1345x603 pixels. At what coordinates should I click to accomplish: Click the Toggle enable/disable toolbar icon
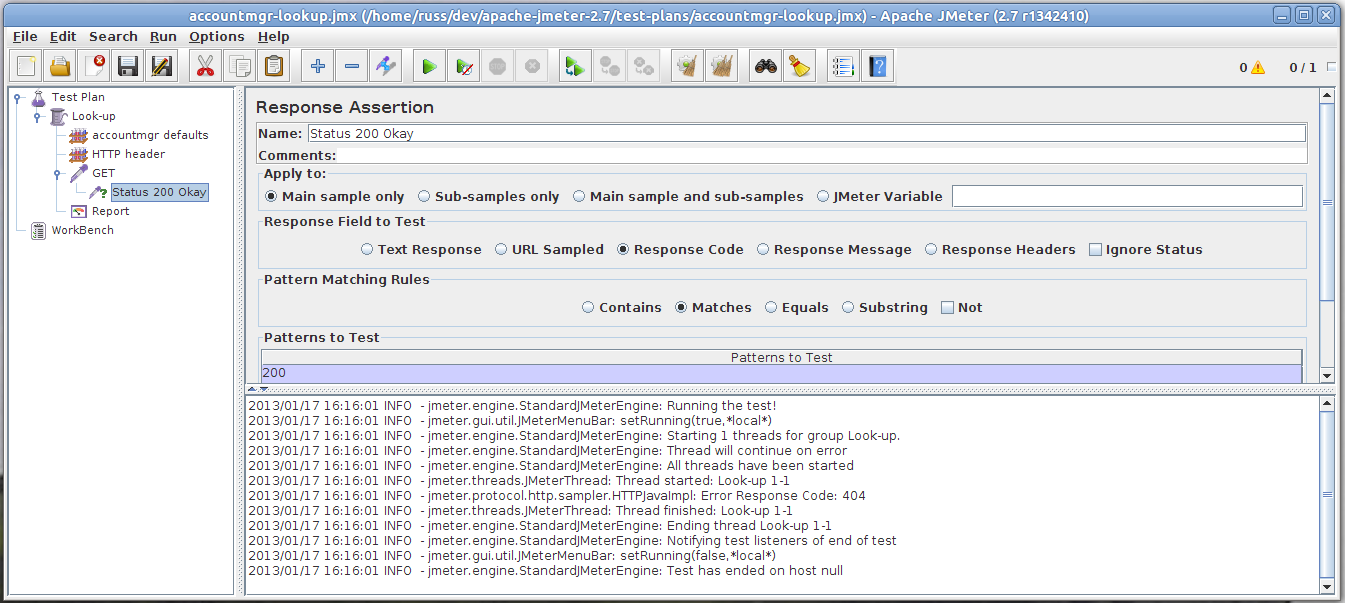pos(386,67)
